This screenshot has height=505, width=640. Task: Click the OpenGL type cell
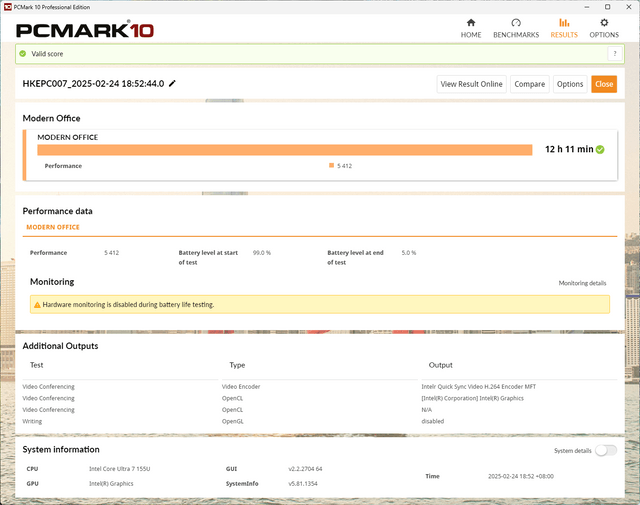pos(232,421)
